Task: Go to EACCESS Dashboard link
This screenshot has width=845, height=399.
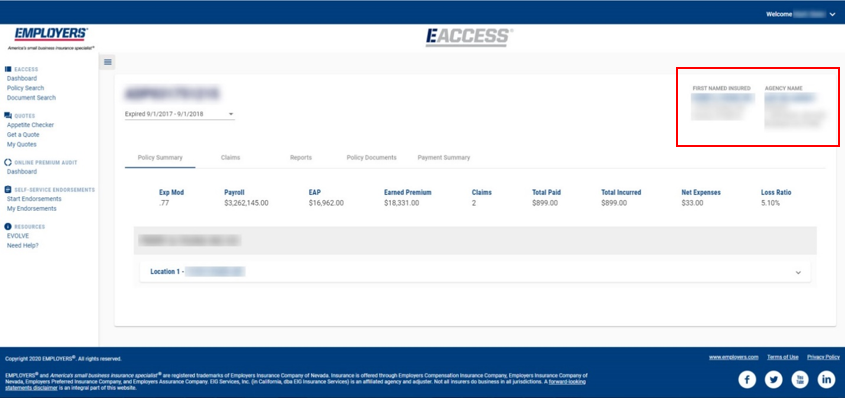Action: pos(22,79)
